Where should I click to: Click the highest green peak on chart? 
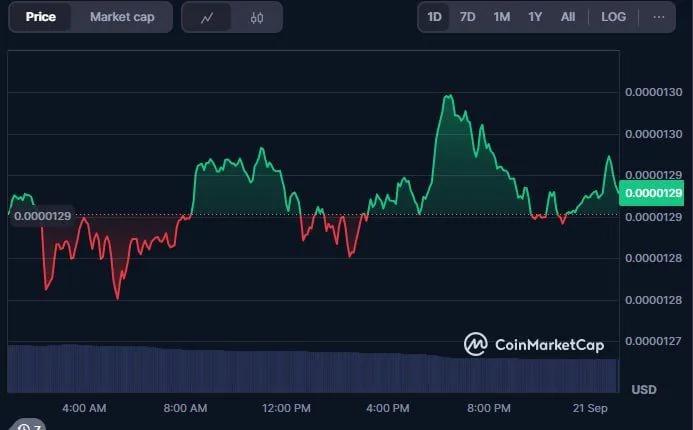tap(447, 98)
